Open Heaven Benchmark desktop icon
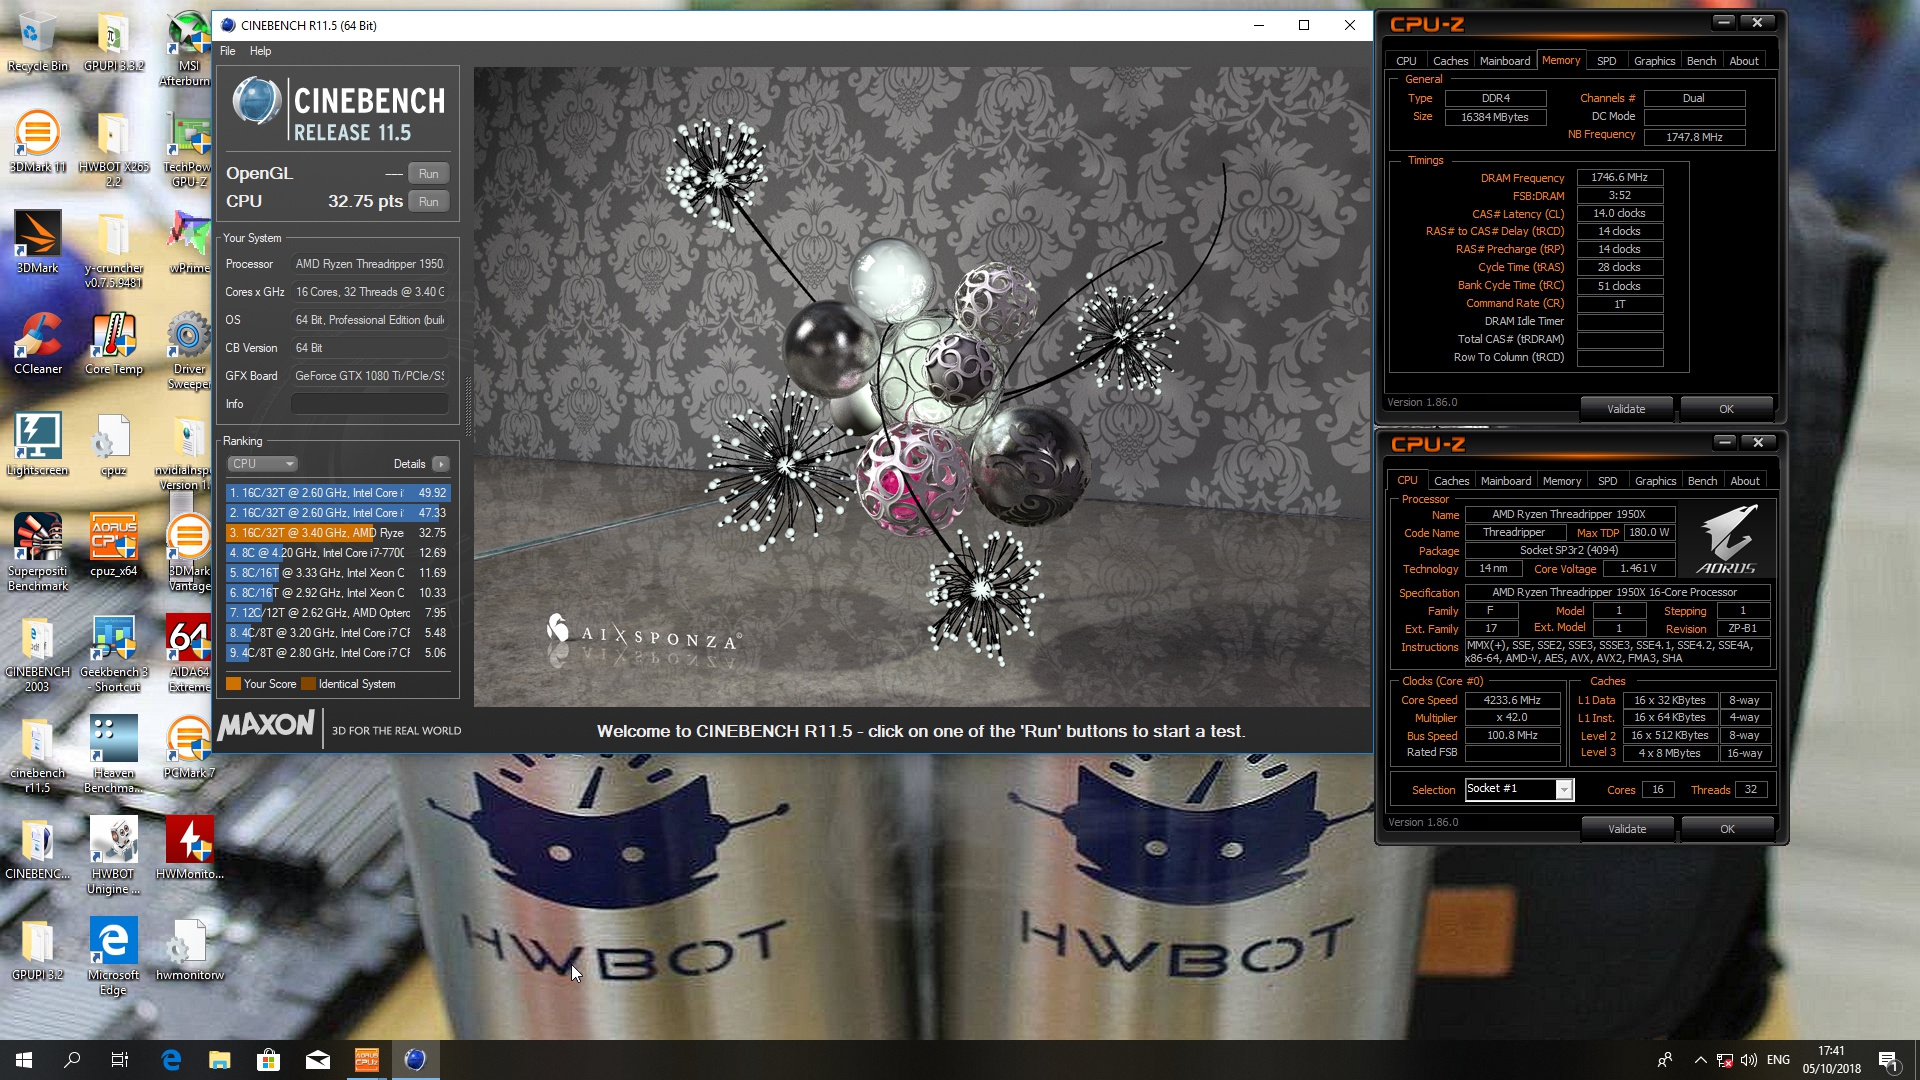Image resolution: width=1920 pixels, height=1080 pixels. tap(113, 755)
